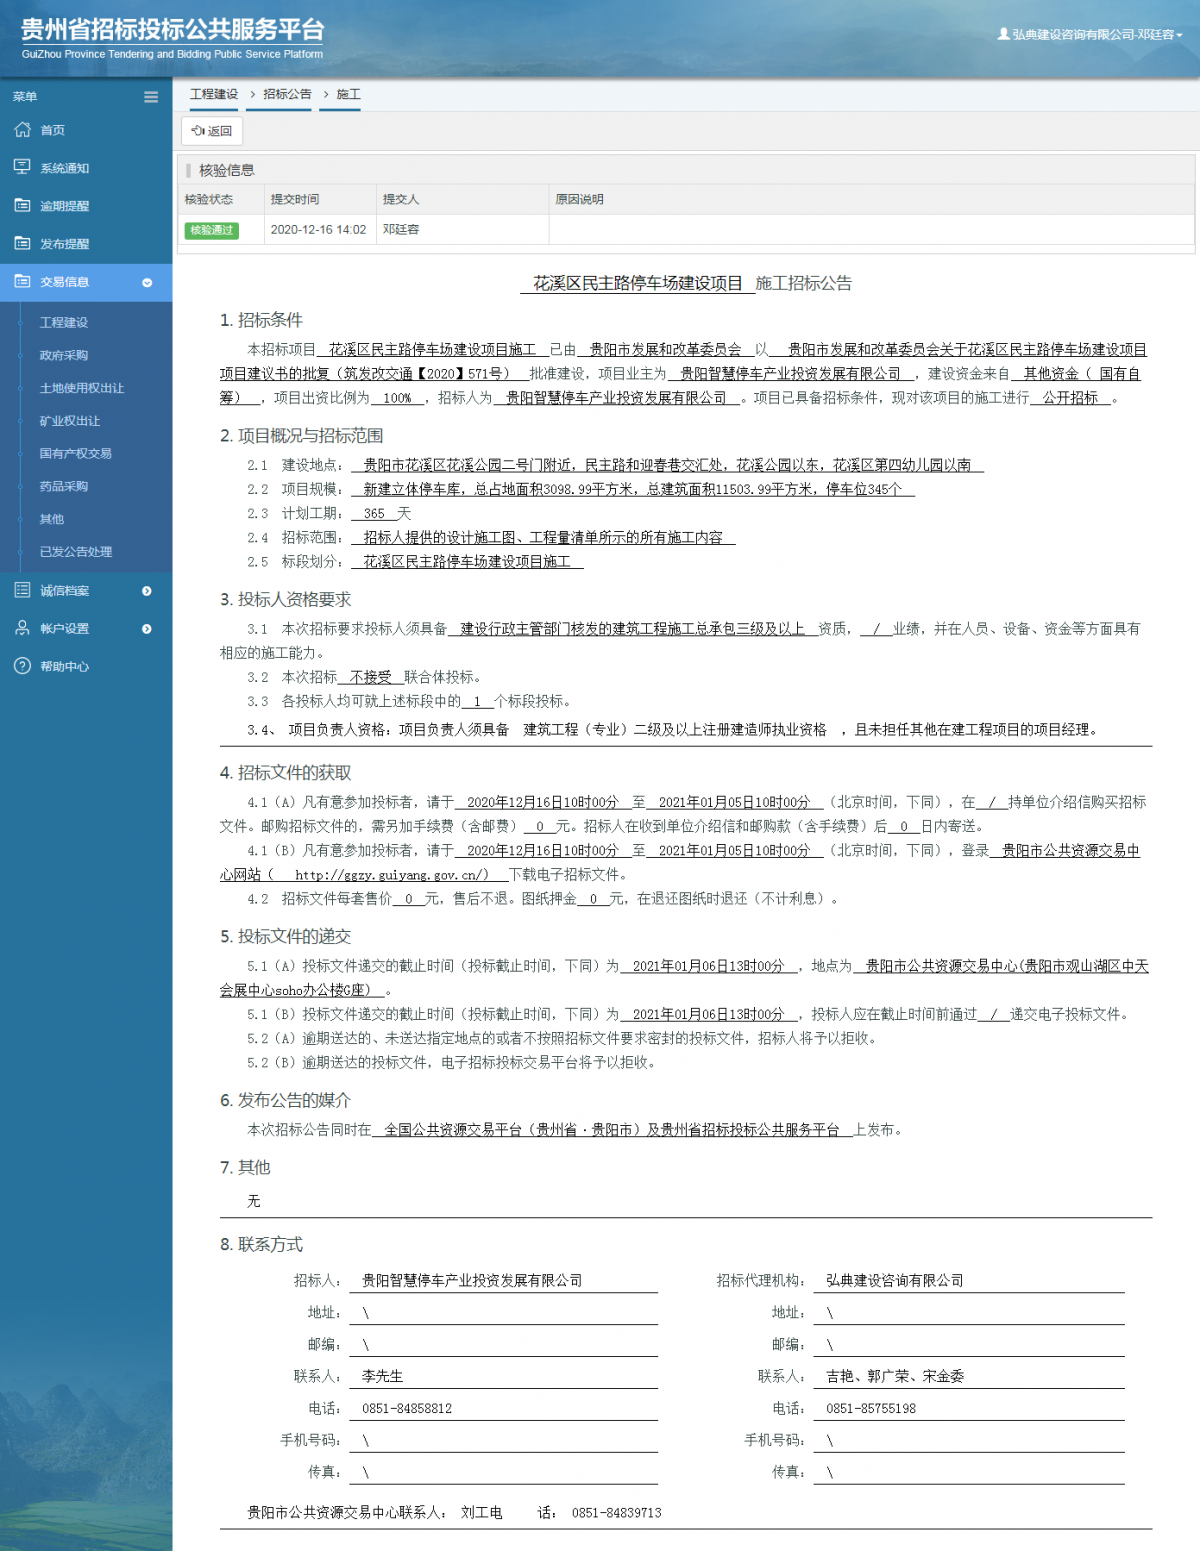1200x1551 pixels.
Task: Expand the 帐户设置 section arrow
Action: (x=148, y=629)
